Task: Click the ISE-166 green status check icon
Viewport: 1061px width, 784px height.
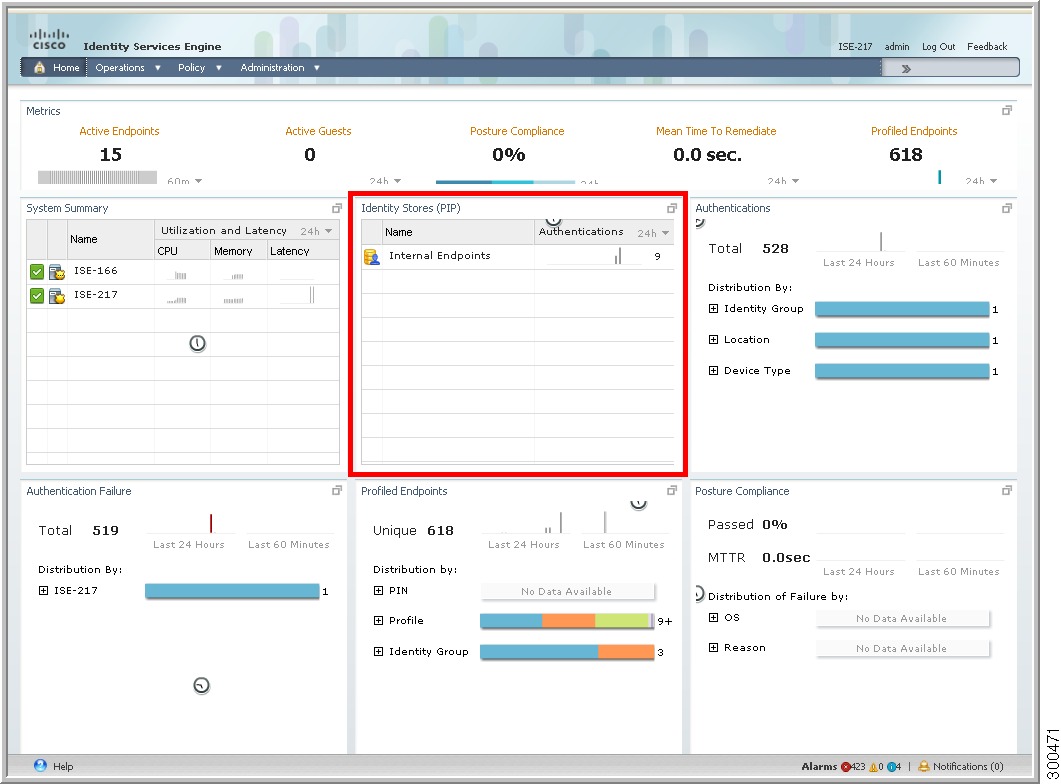Action: 37,272
